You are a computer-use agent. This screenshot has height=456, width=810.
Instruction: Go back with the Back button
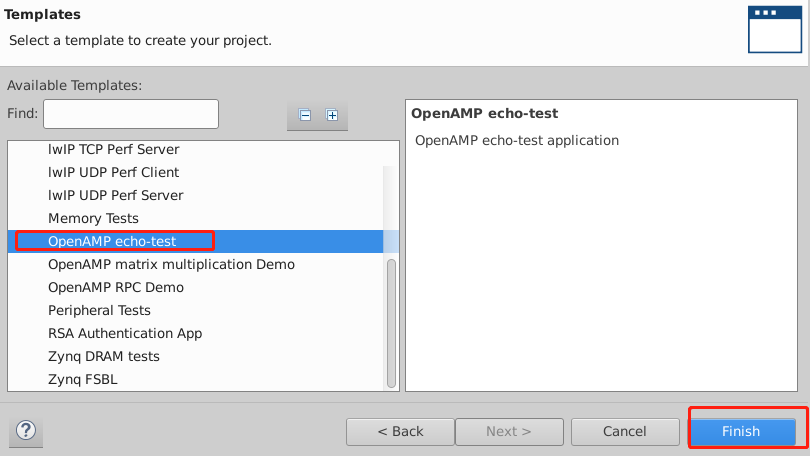[400, 431]
